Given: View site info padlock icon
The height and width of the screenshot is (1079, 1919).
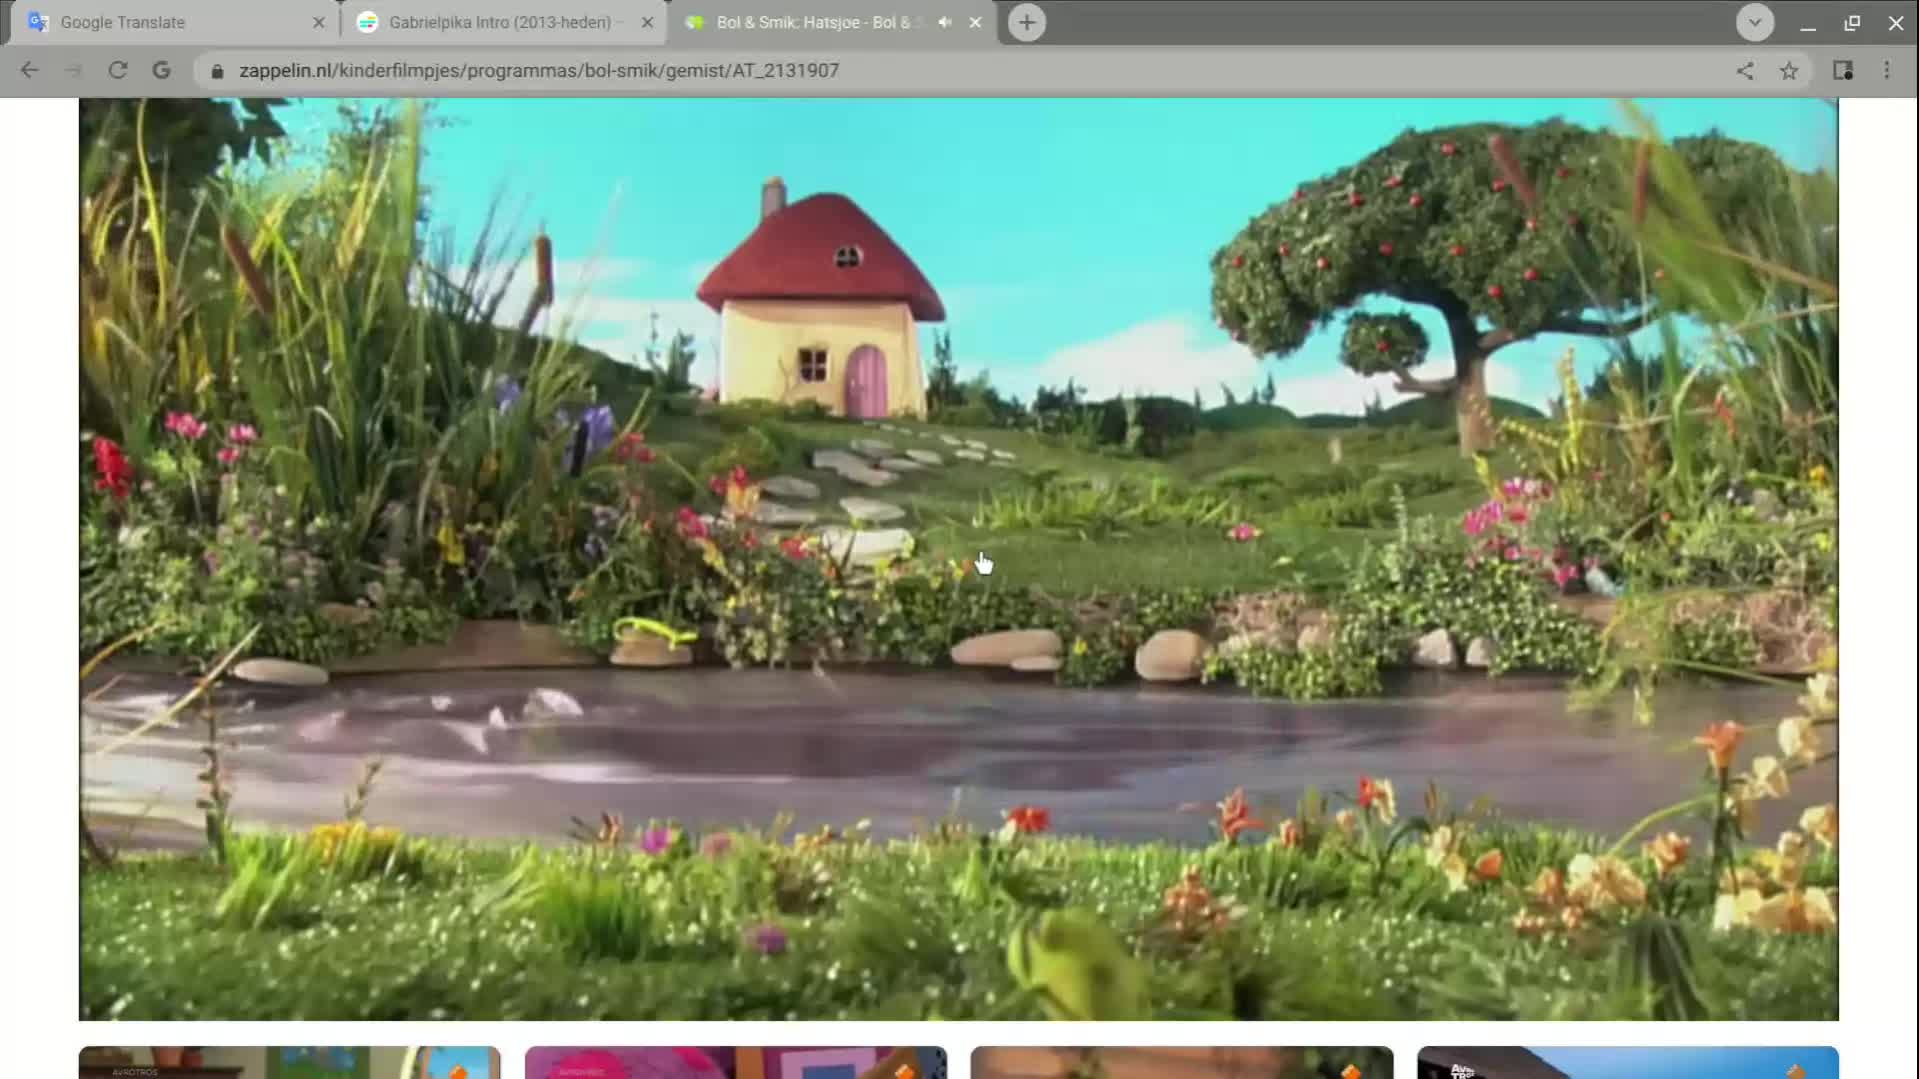Looking at the screenshot, I should [217, 71].
